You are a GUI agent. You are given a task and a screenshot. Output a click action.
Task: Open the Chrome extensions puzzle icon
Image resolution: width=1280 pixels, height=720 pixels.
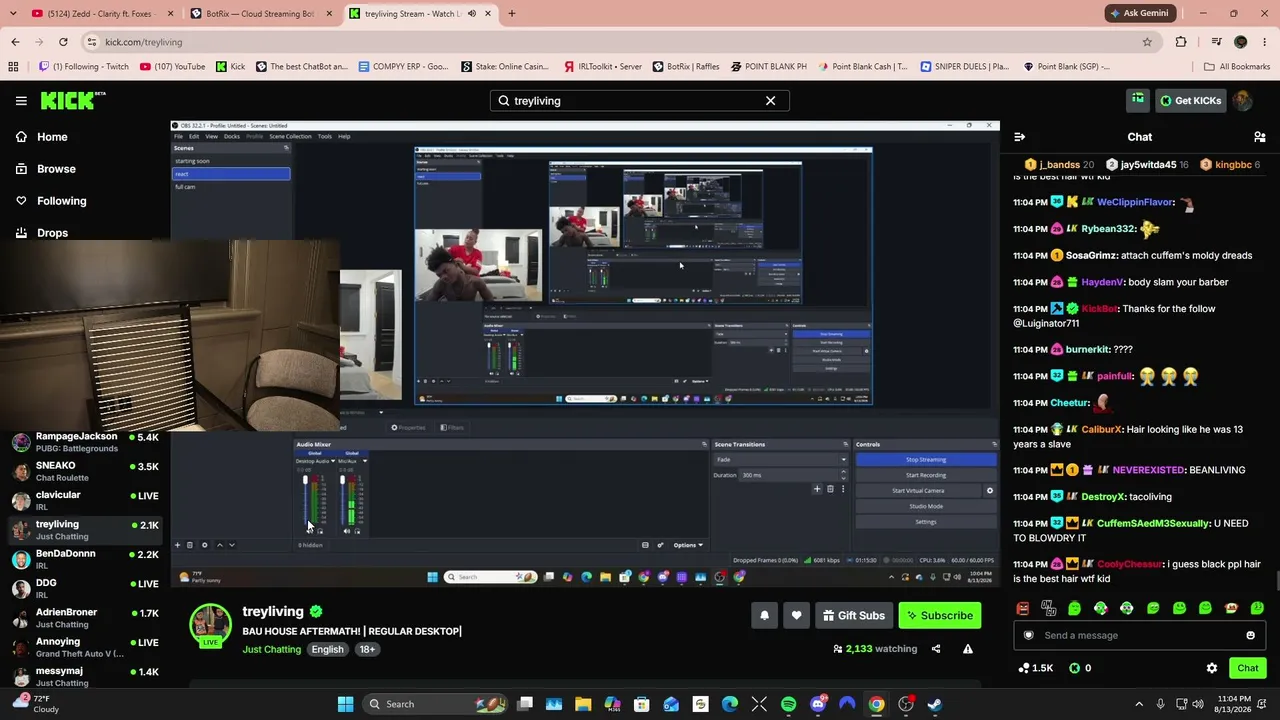1181,42
